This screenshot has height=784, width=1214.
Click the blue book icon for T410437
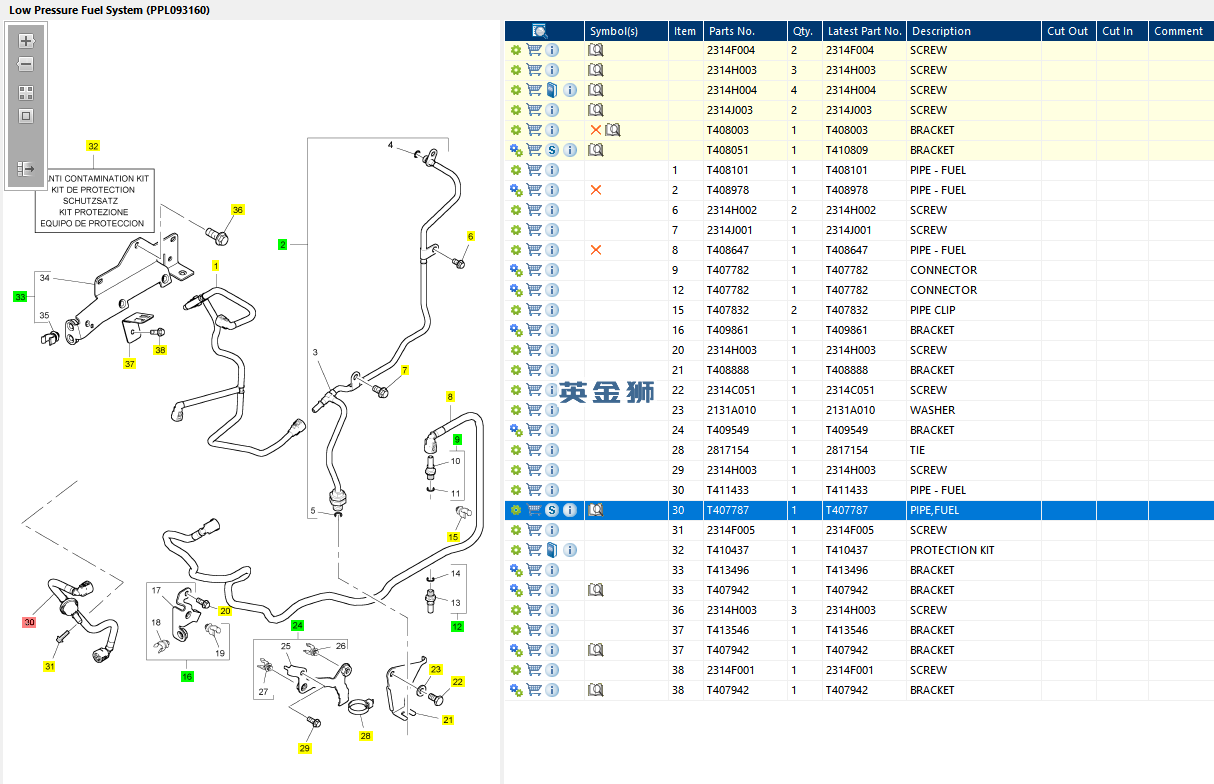coord(552,550)
